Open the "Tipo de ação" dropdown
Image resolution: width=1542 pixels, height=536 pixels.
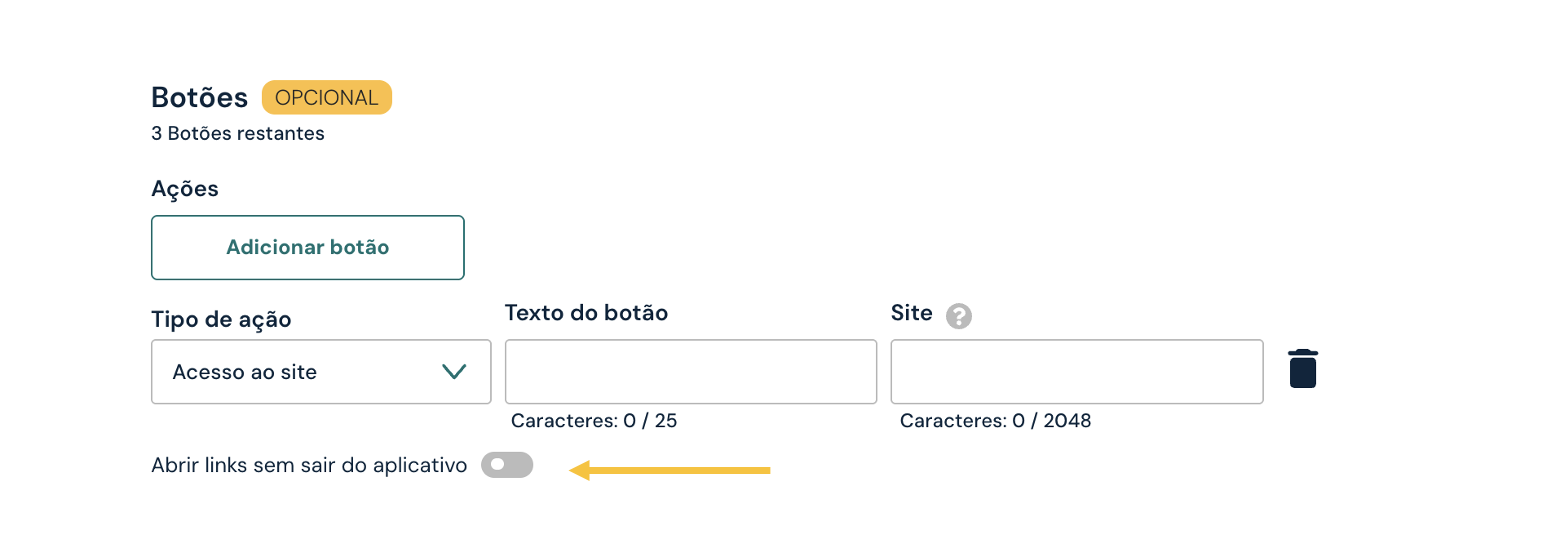(x=320, y=372)
